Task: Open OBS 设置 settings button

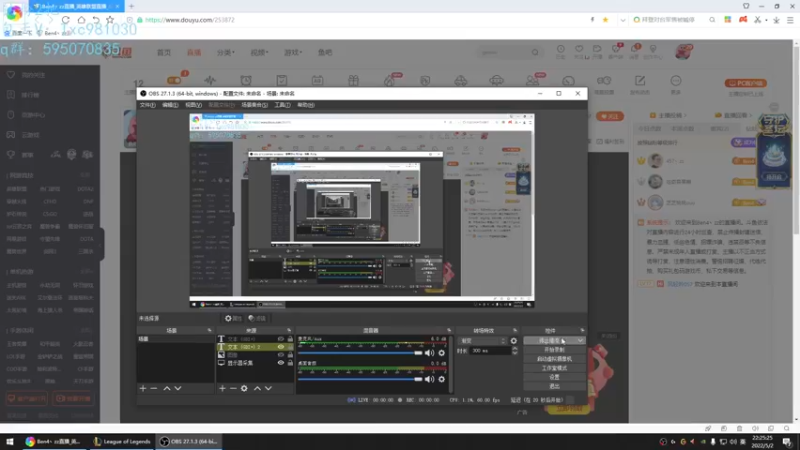Action: [x=554, y=377]
